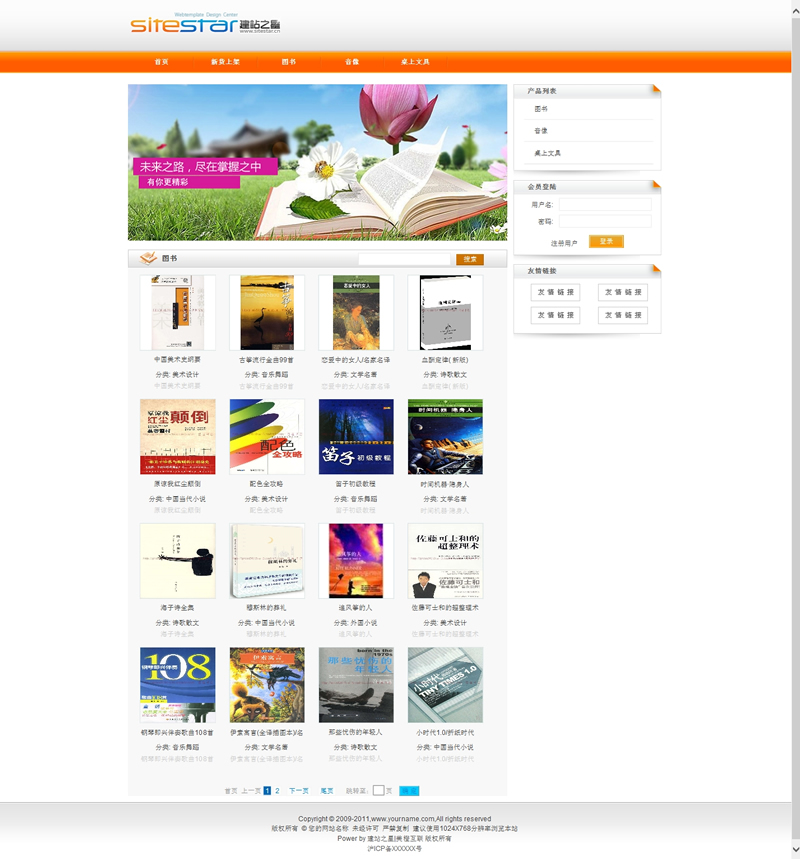This screenshot has height=859, width=800.
Task: Go to the 新货上架 navigation tab
Action: pos(225,62)
